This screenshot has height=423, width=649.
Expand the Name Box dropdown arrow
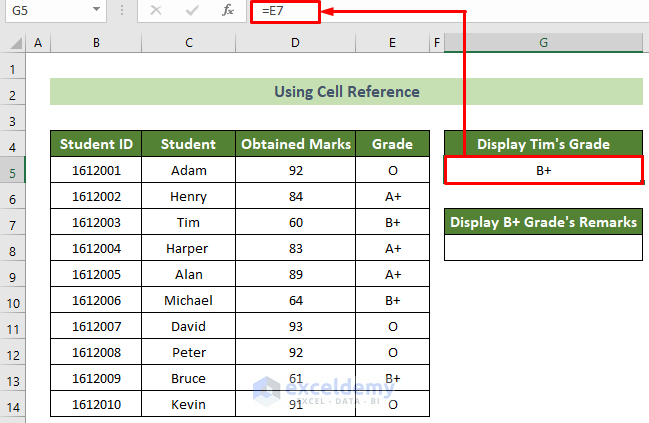(96, 9)
